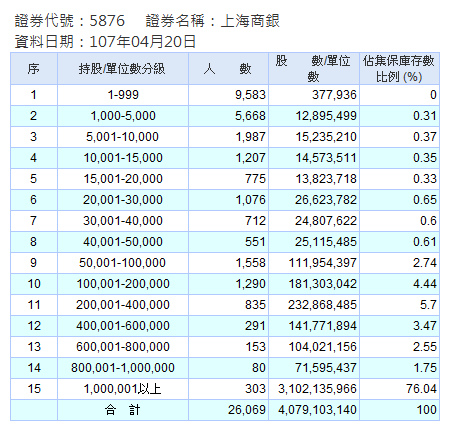Viewport: 449px width, 430px height.
Task: Select the 15,001-20,000 range cell
Action: pyautogui.click(x=123, y=179)
